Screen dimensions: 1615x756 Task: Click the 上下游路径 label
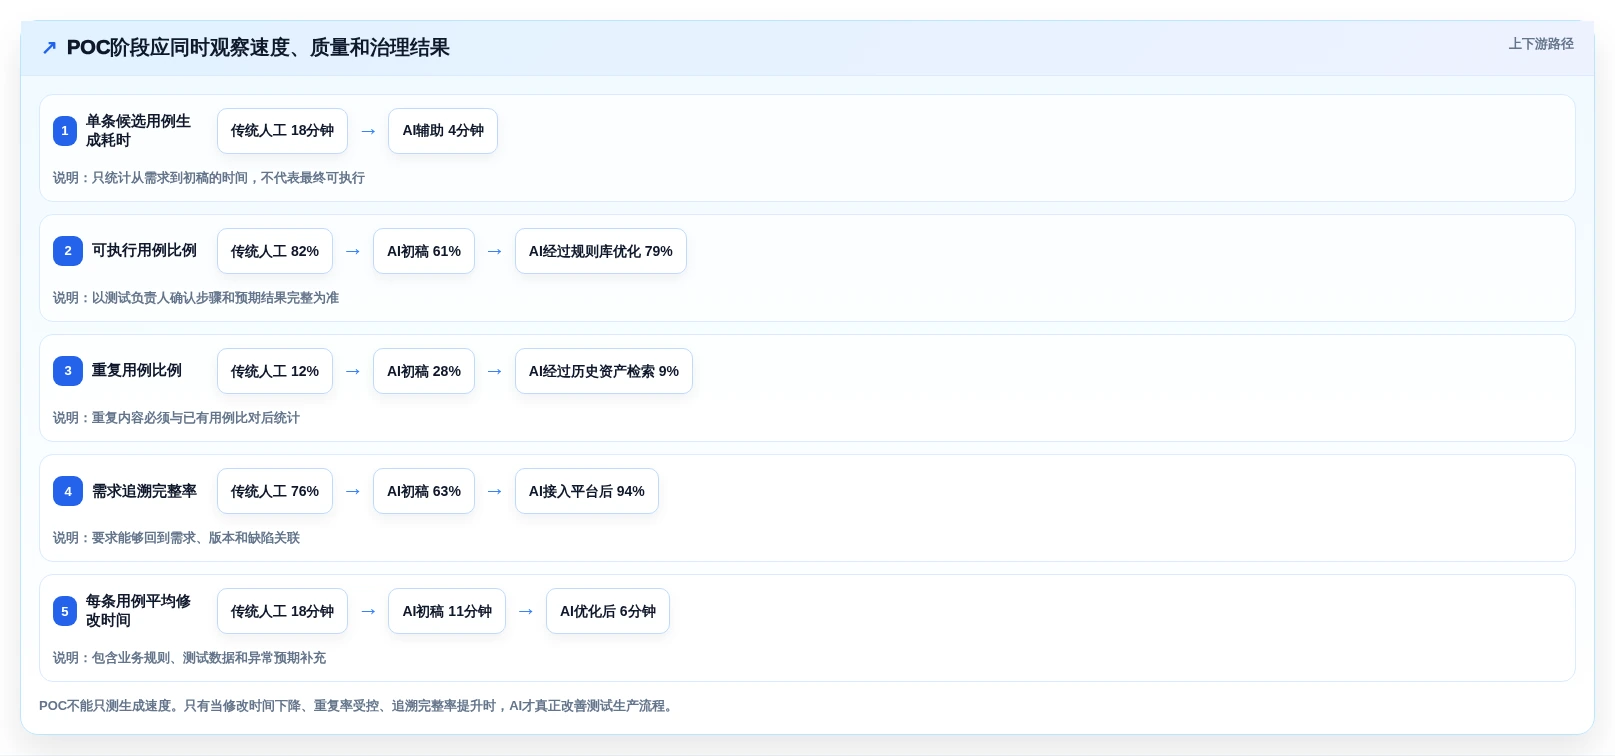pos(1541,44)
